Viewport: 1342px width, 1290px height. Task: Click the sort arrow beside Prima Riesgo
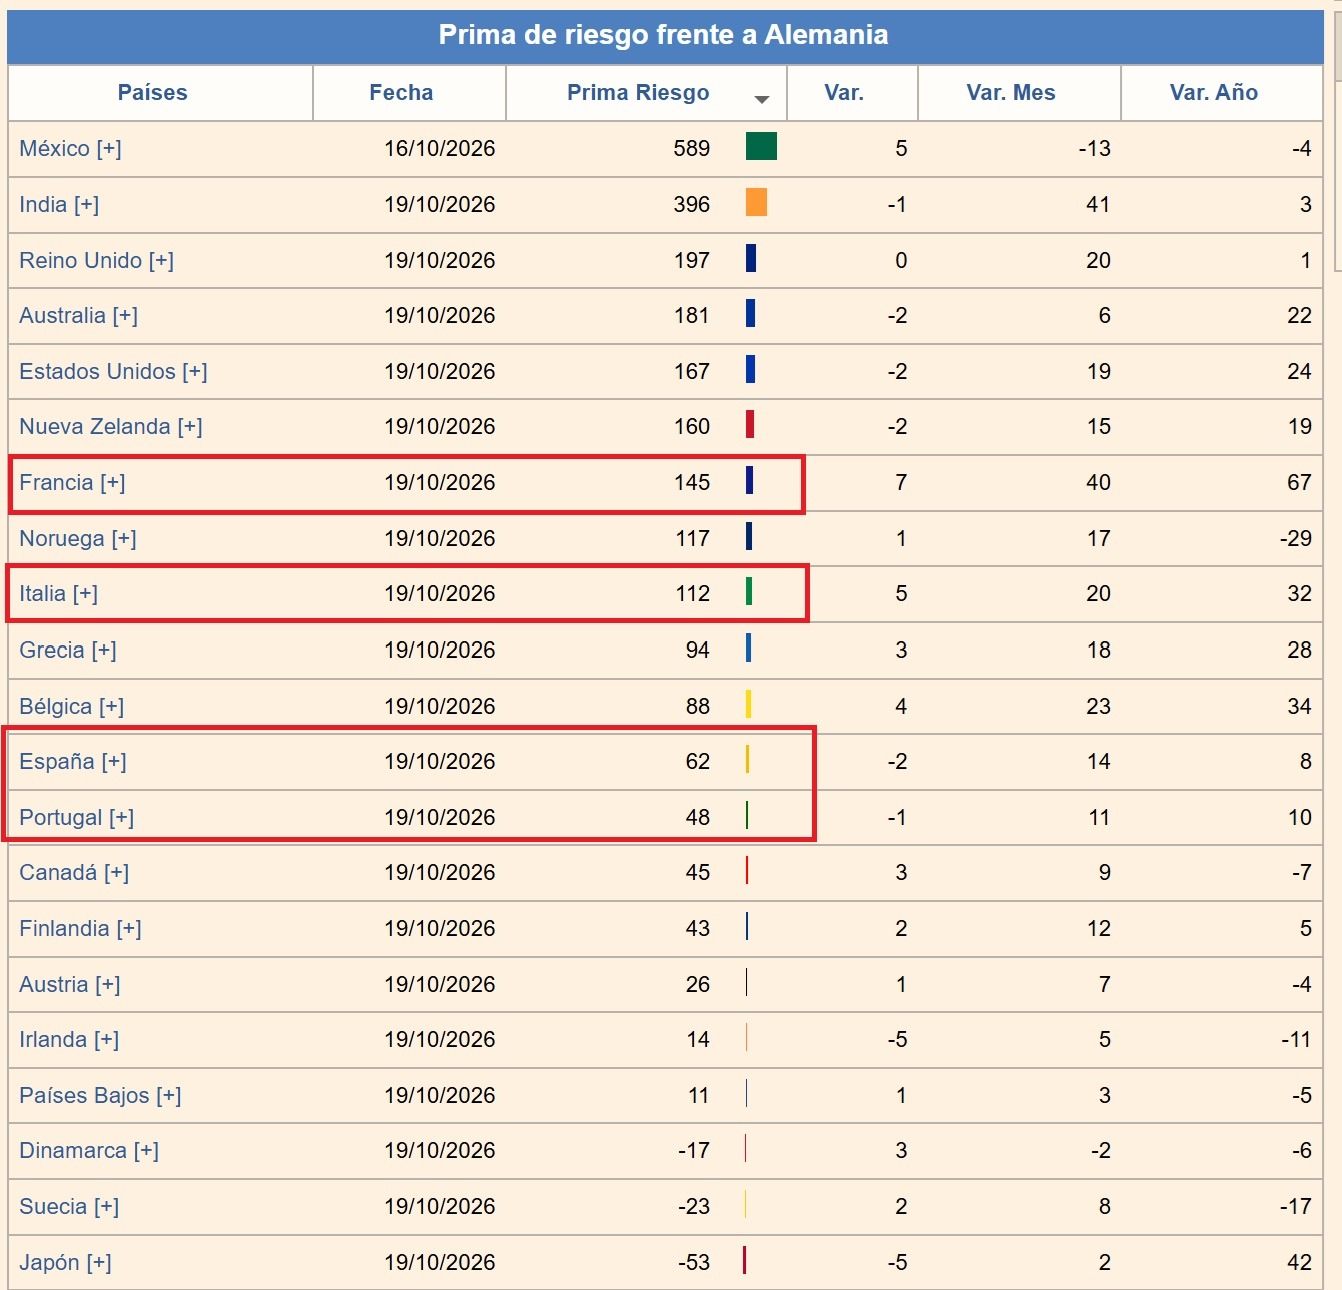[x=762, y=99]
